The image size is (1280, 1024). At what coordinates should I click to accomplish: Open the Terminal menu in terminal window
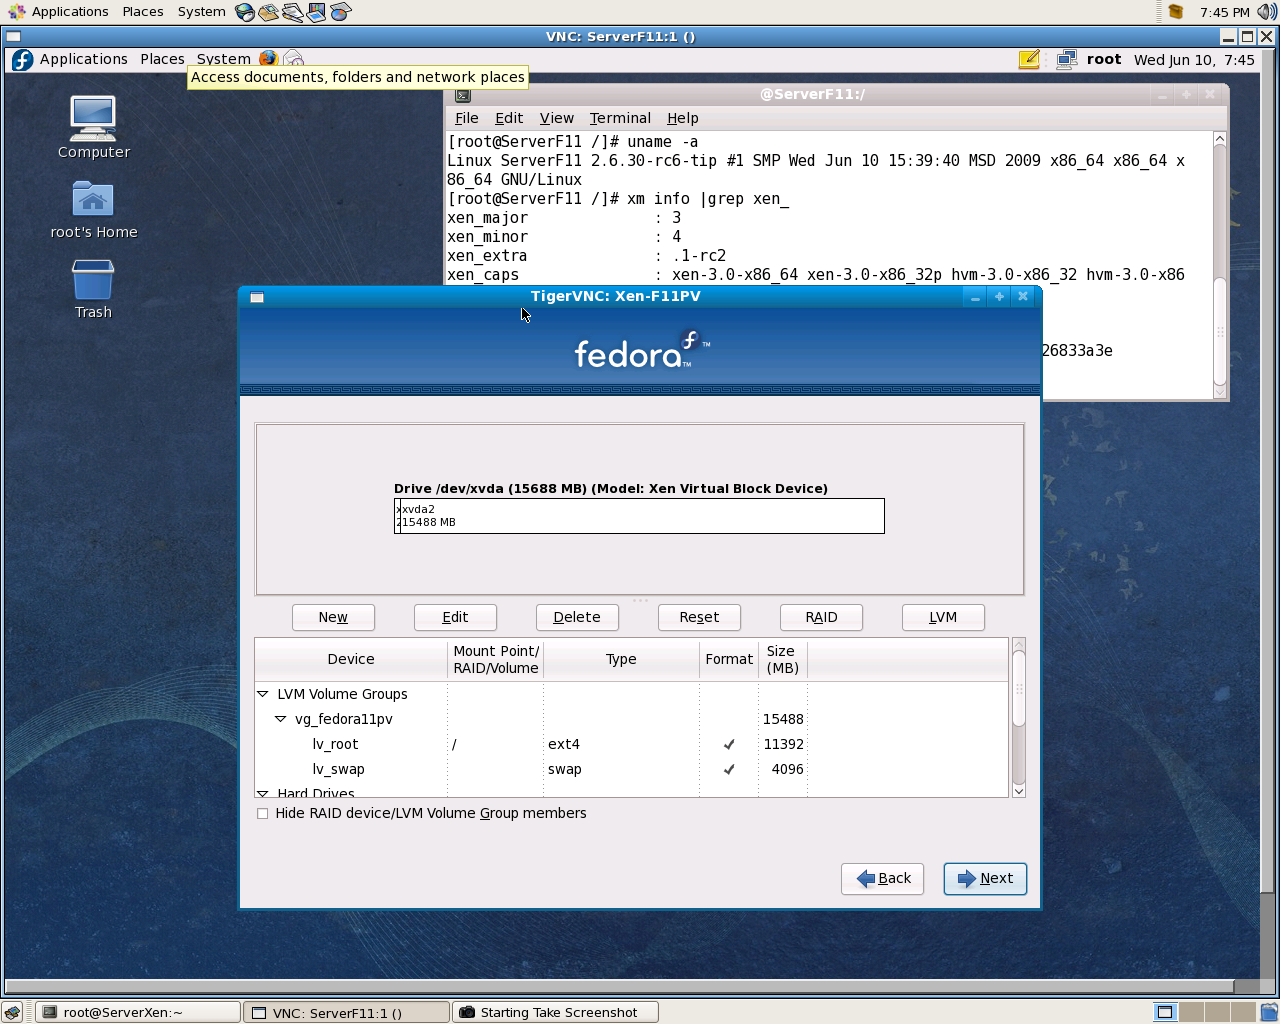pos(620,118)
